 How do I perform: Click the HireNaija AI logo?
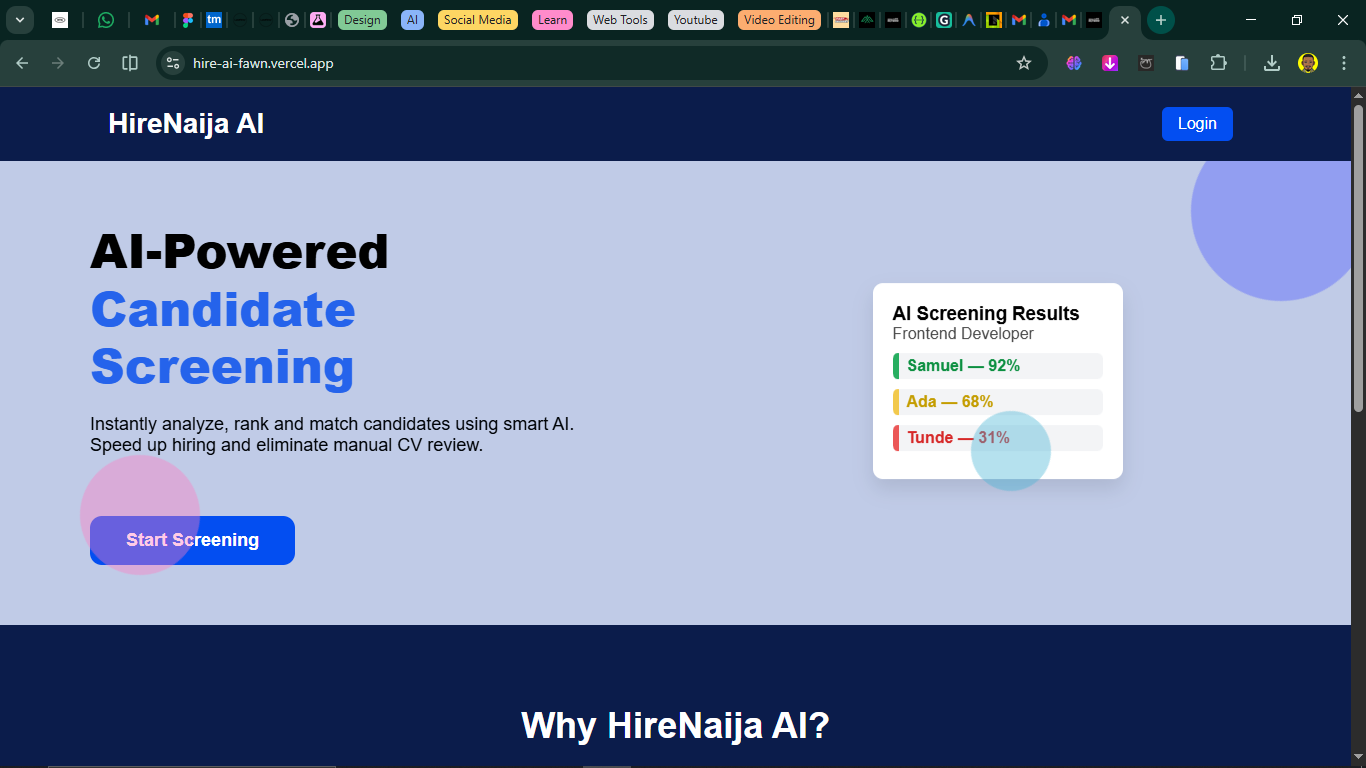186,124
